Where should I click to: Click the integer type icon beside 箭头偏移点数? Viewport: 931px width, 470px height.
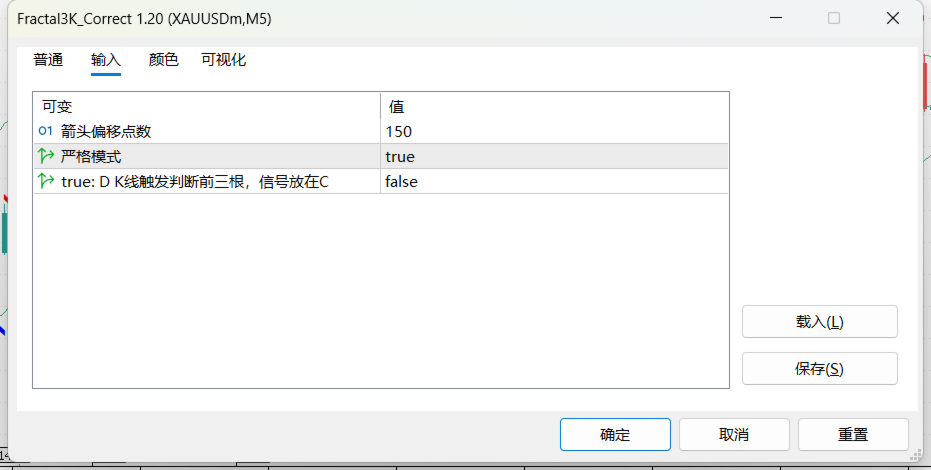click(x=46, y=131)
